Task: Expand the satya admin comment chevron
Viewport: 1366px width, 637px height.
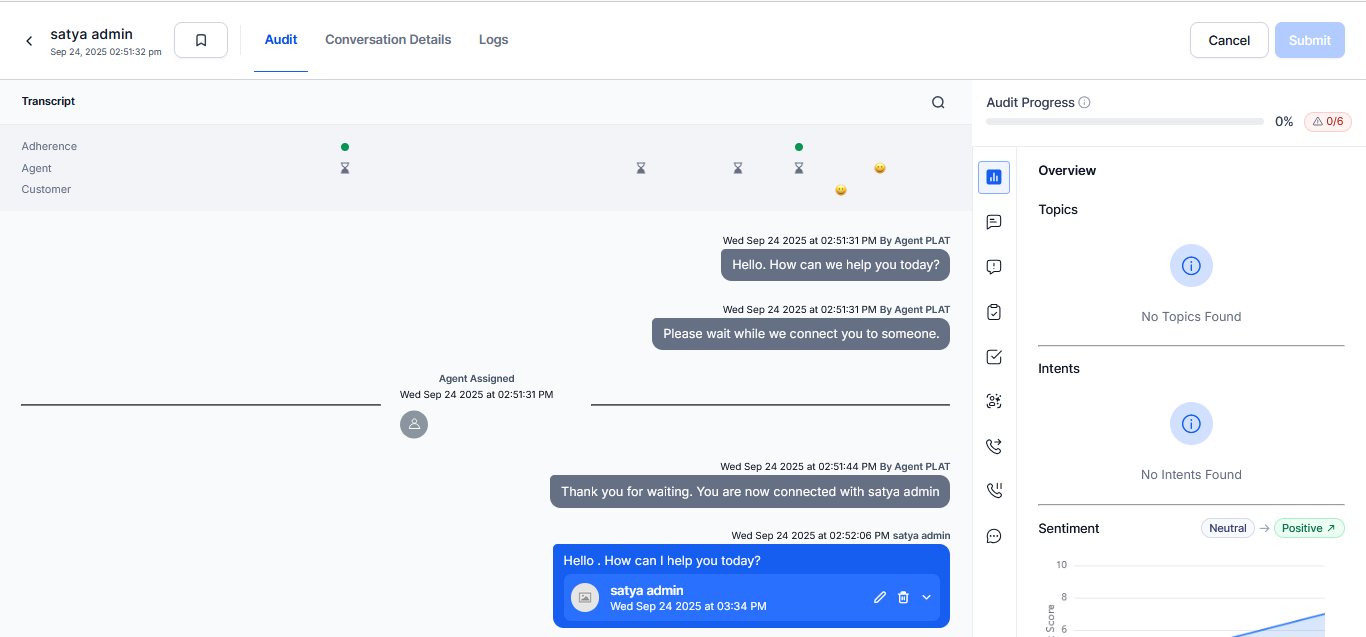Action: tap(926, 597)
